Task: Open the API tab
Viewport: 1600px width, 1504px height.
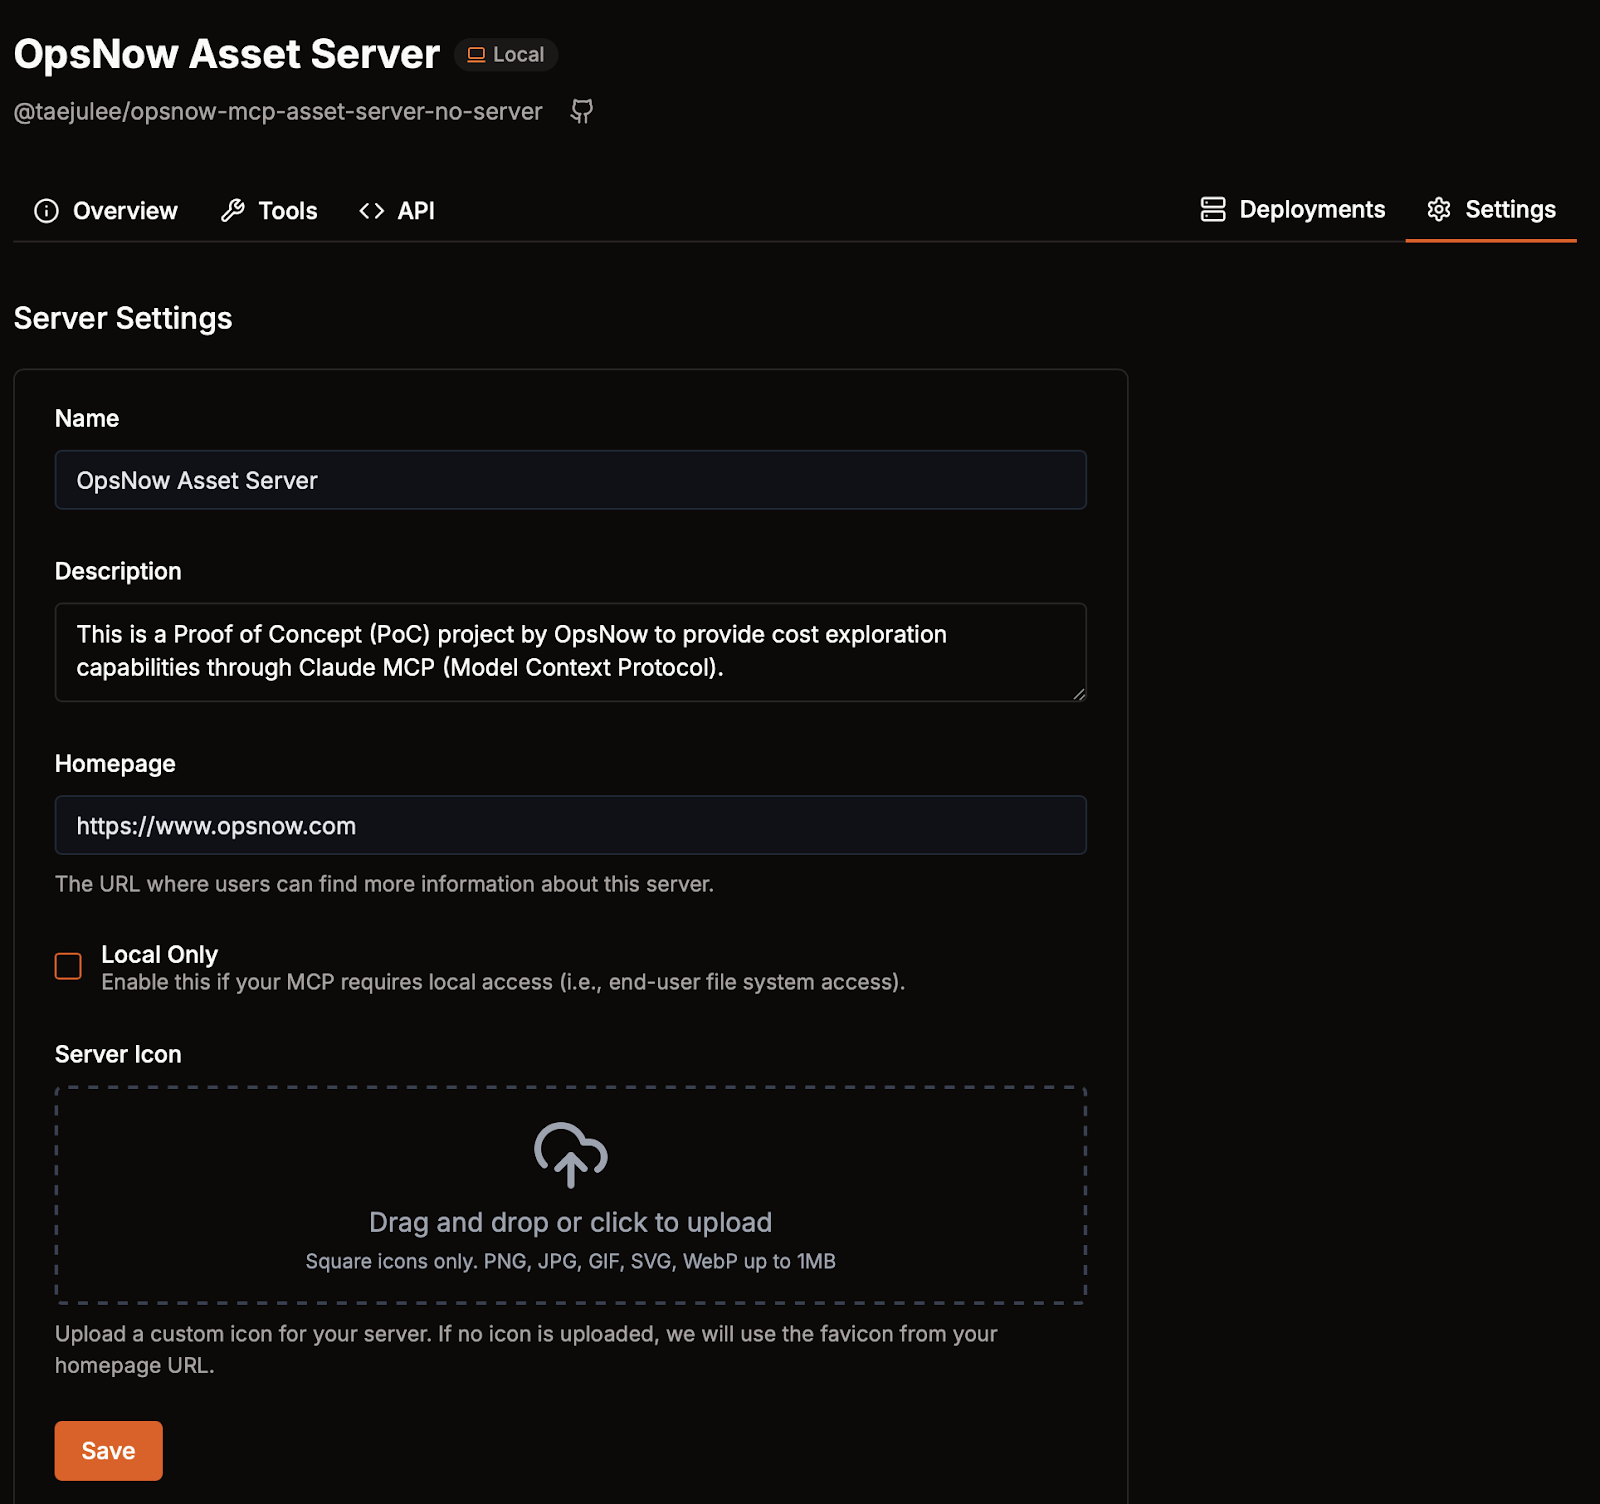Action: pyautogui.click(x=397, y=211)
